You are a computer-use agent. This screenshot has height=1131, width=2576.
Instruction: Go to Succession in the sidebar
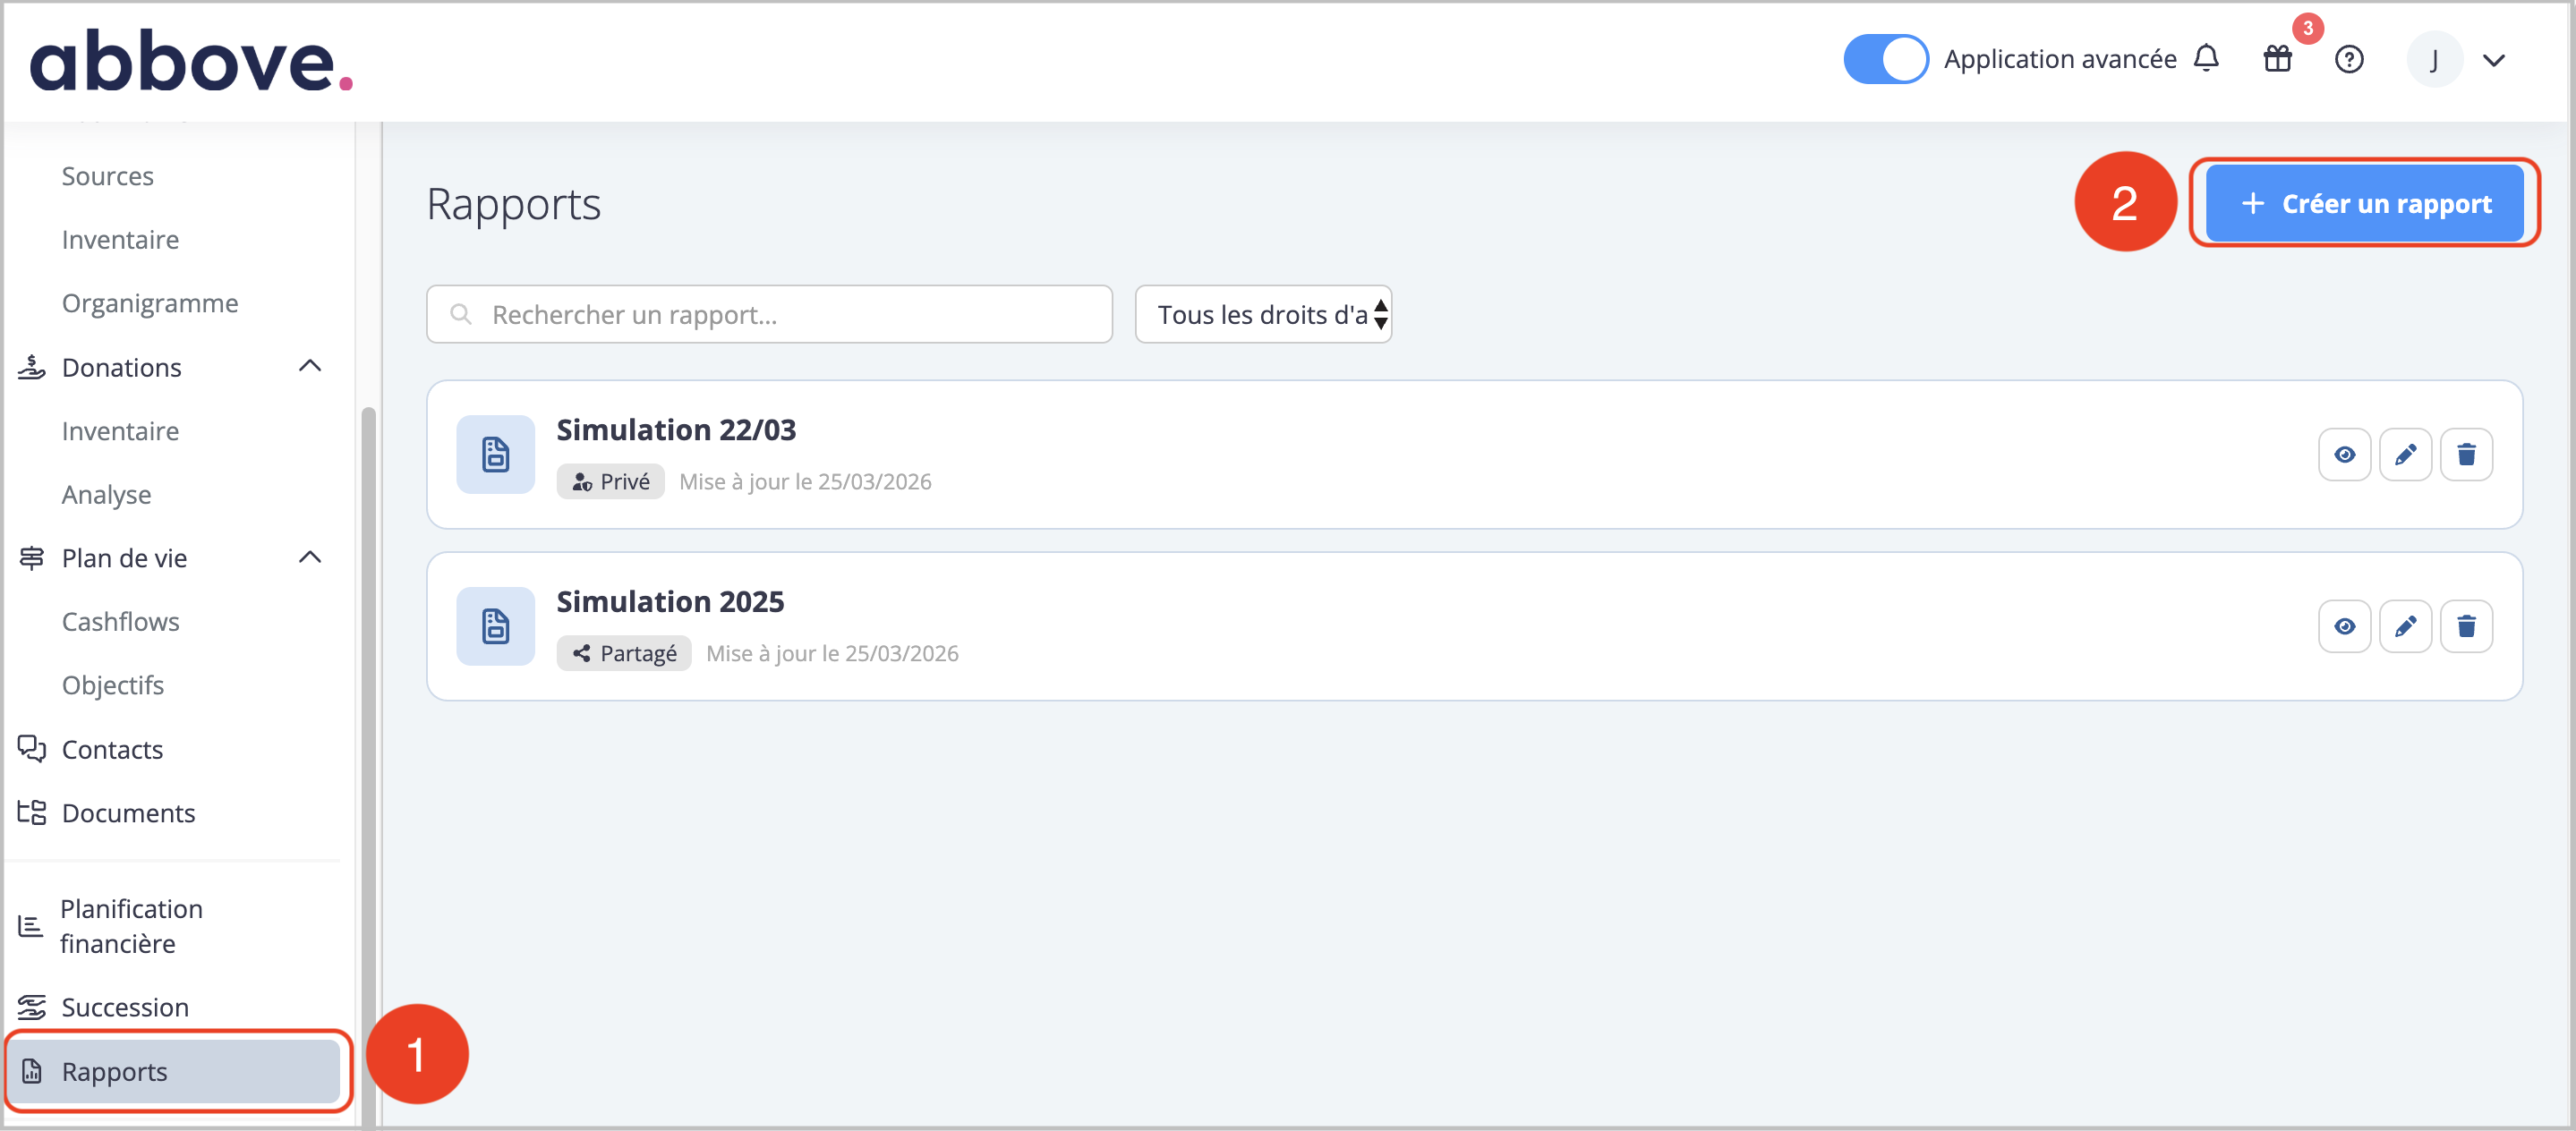(125, 1007)
